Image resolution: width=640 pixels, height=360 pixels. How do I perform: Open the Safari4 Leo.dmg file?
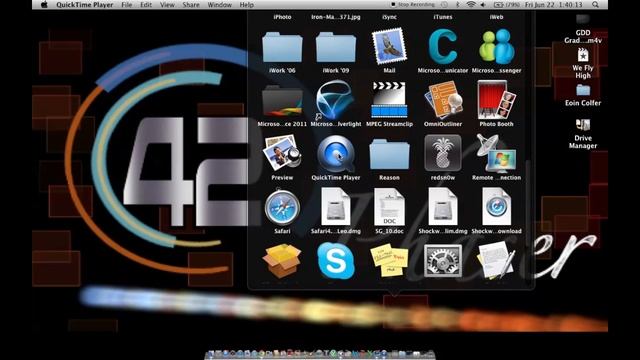[336, 207]
